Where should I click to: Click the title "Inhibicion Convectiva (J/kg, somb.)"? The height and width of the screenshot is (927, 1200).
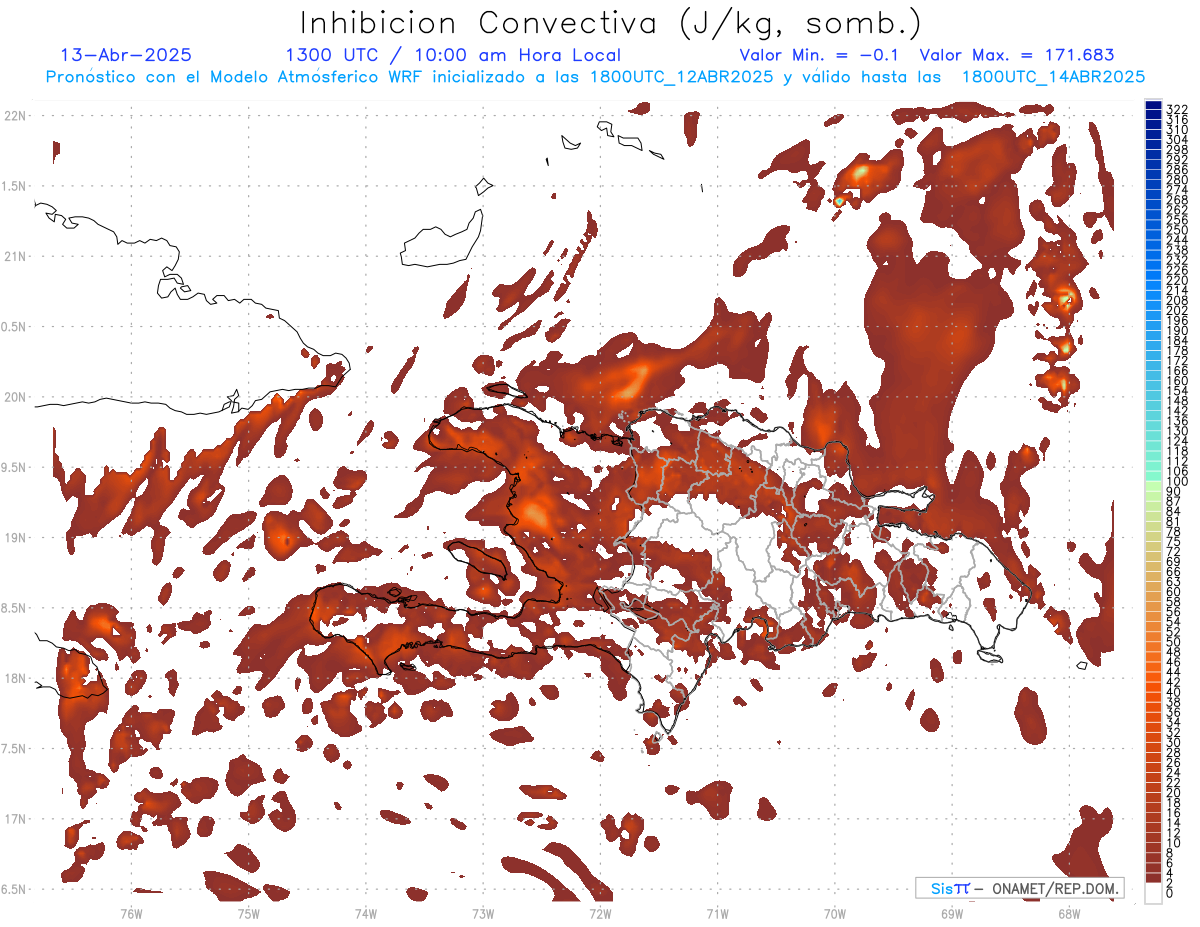point(611,23)
